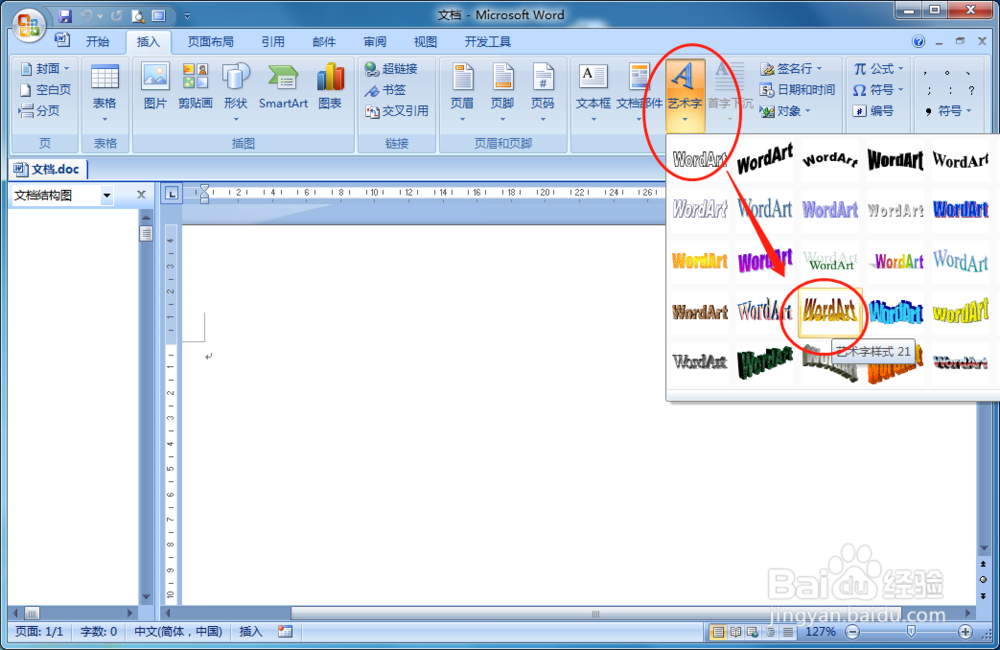Switch to print layout view in status bar
The width and height of the screenshot is (1000, 650).
point(718,632)
